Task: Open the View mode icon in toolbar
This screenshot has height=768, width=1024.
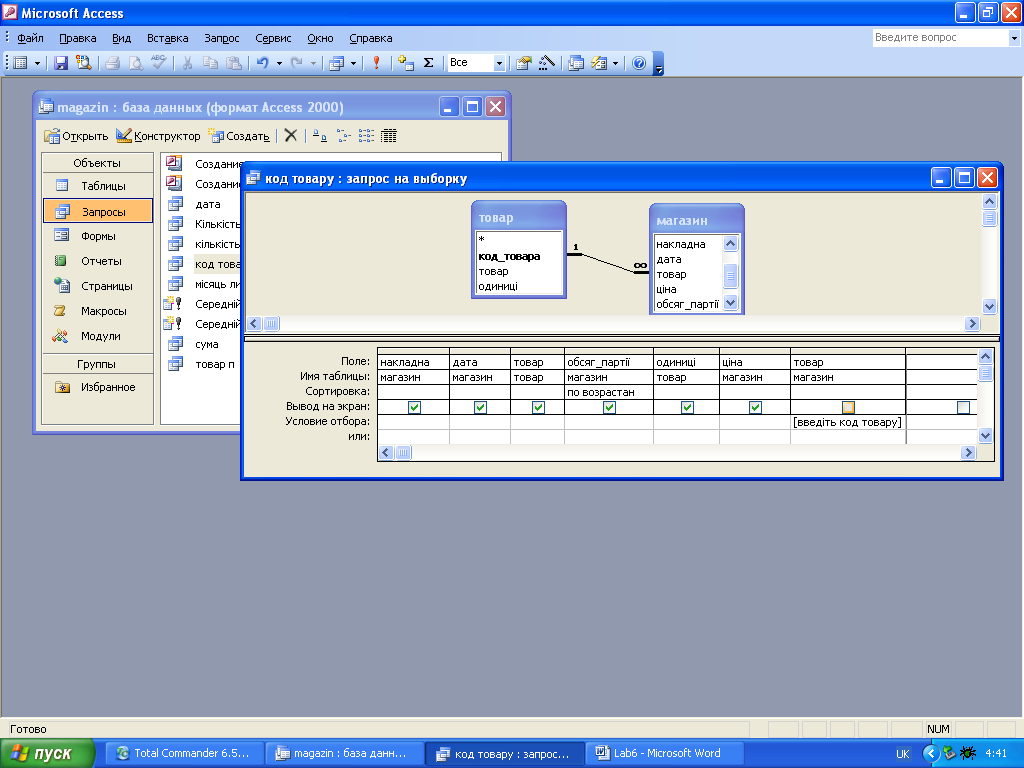Action: [x=20, y=63]
